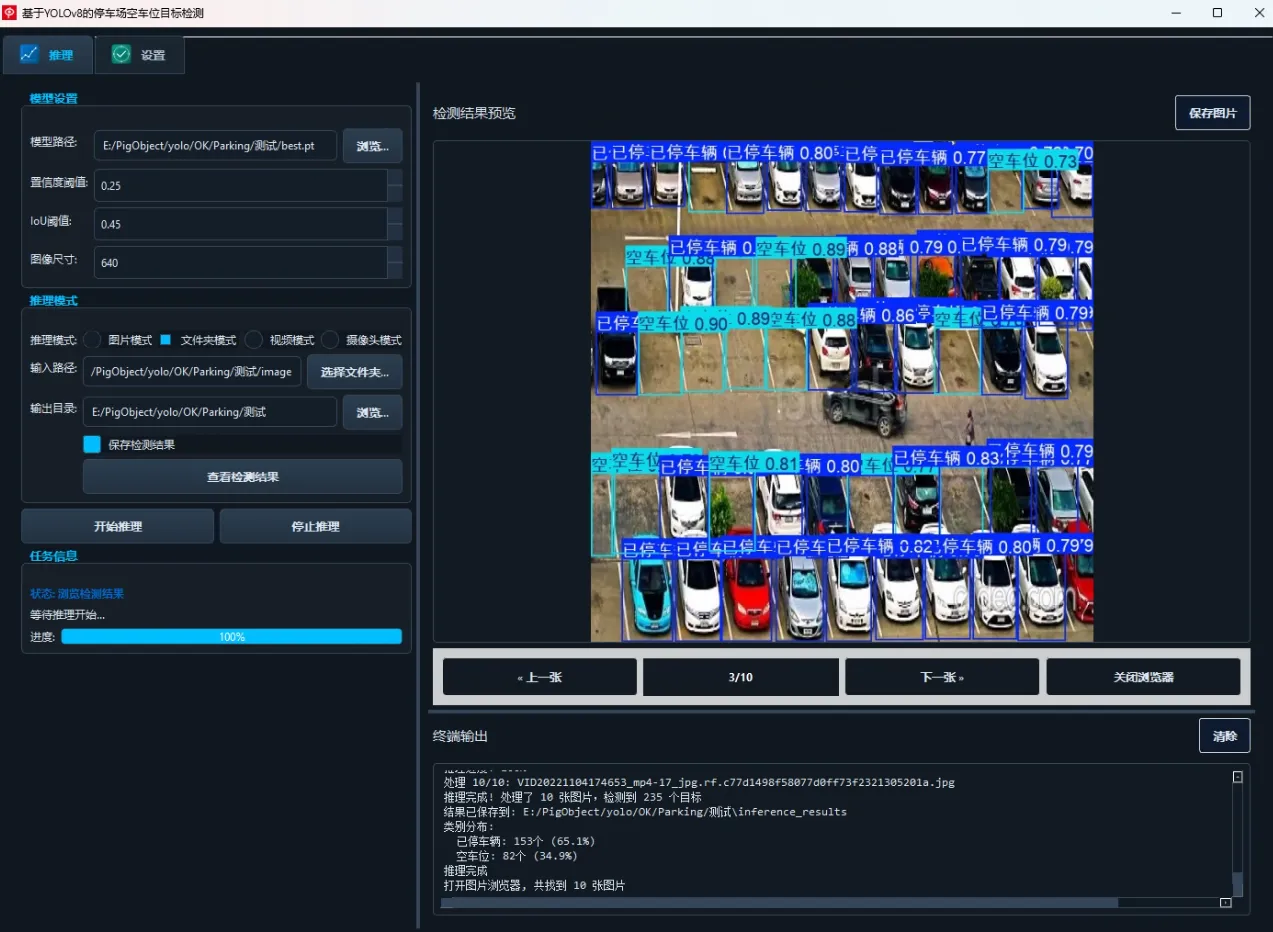Click the app icon in the title bar
Image resolution: width=1273 pixels, height=932 pixels.
(x=10, y=13)
